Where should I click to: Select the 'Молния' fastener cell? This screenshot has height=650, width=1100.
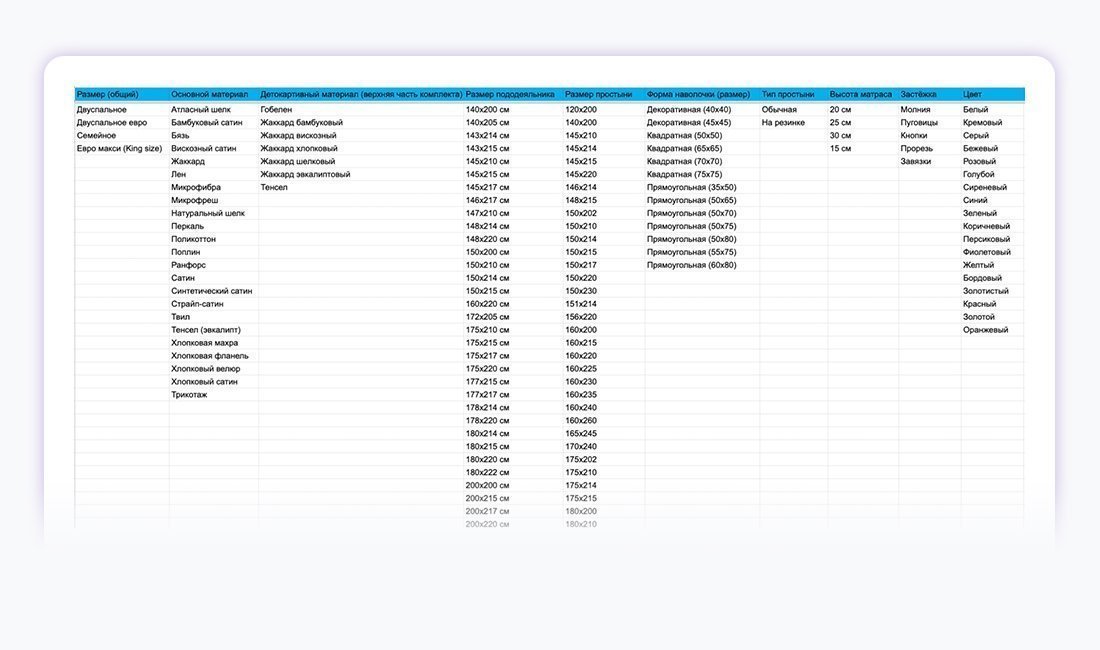[915, 109]
